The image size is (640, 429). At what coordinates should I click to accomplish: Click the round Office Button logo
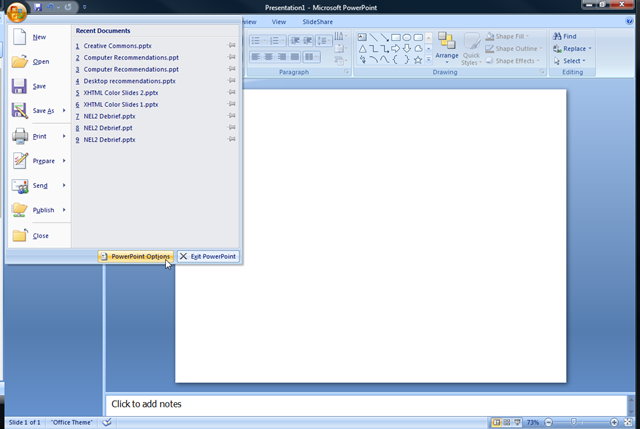tap(17, 12)
